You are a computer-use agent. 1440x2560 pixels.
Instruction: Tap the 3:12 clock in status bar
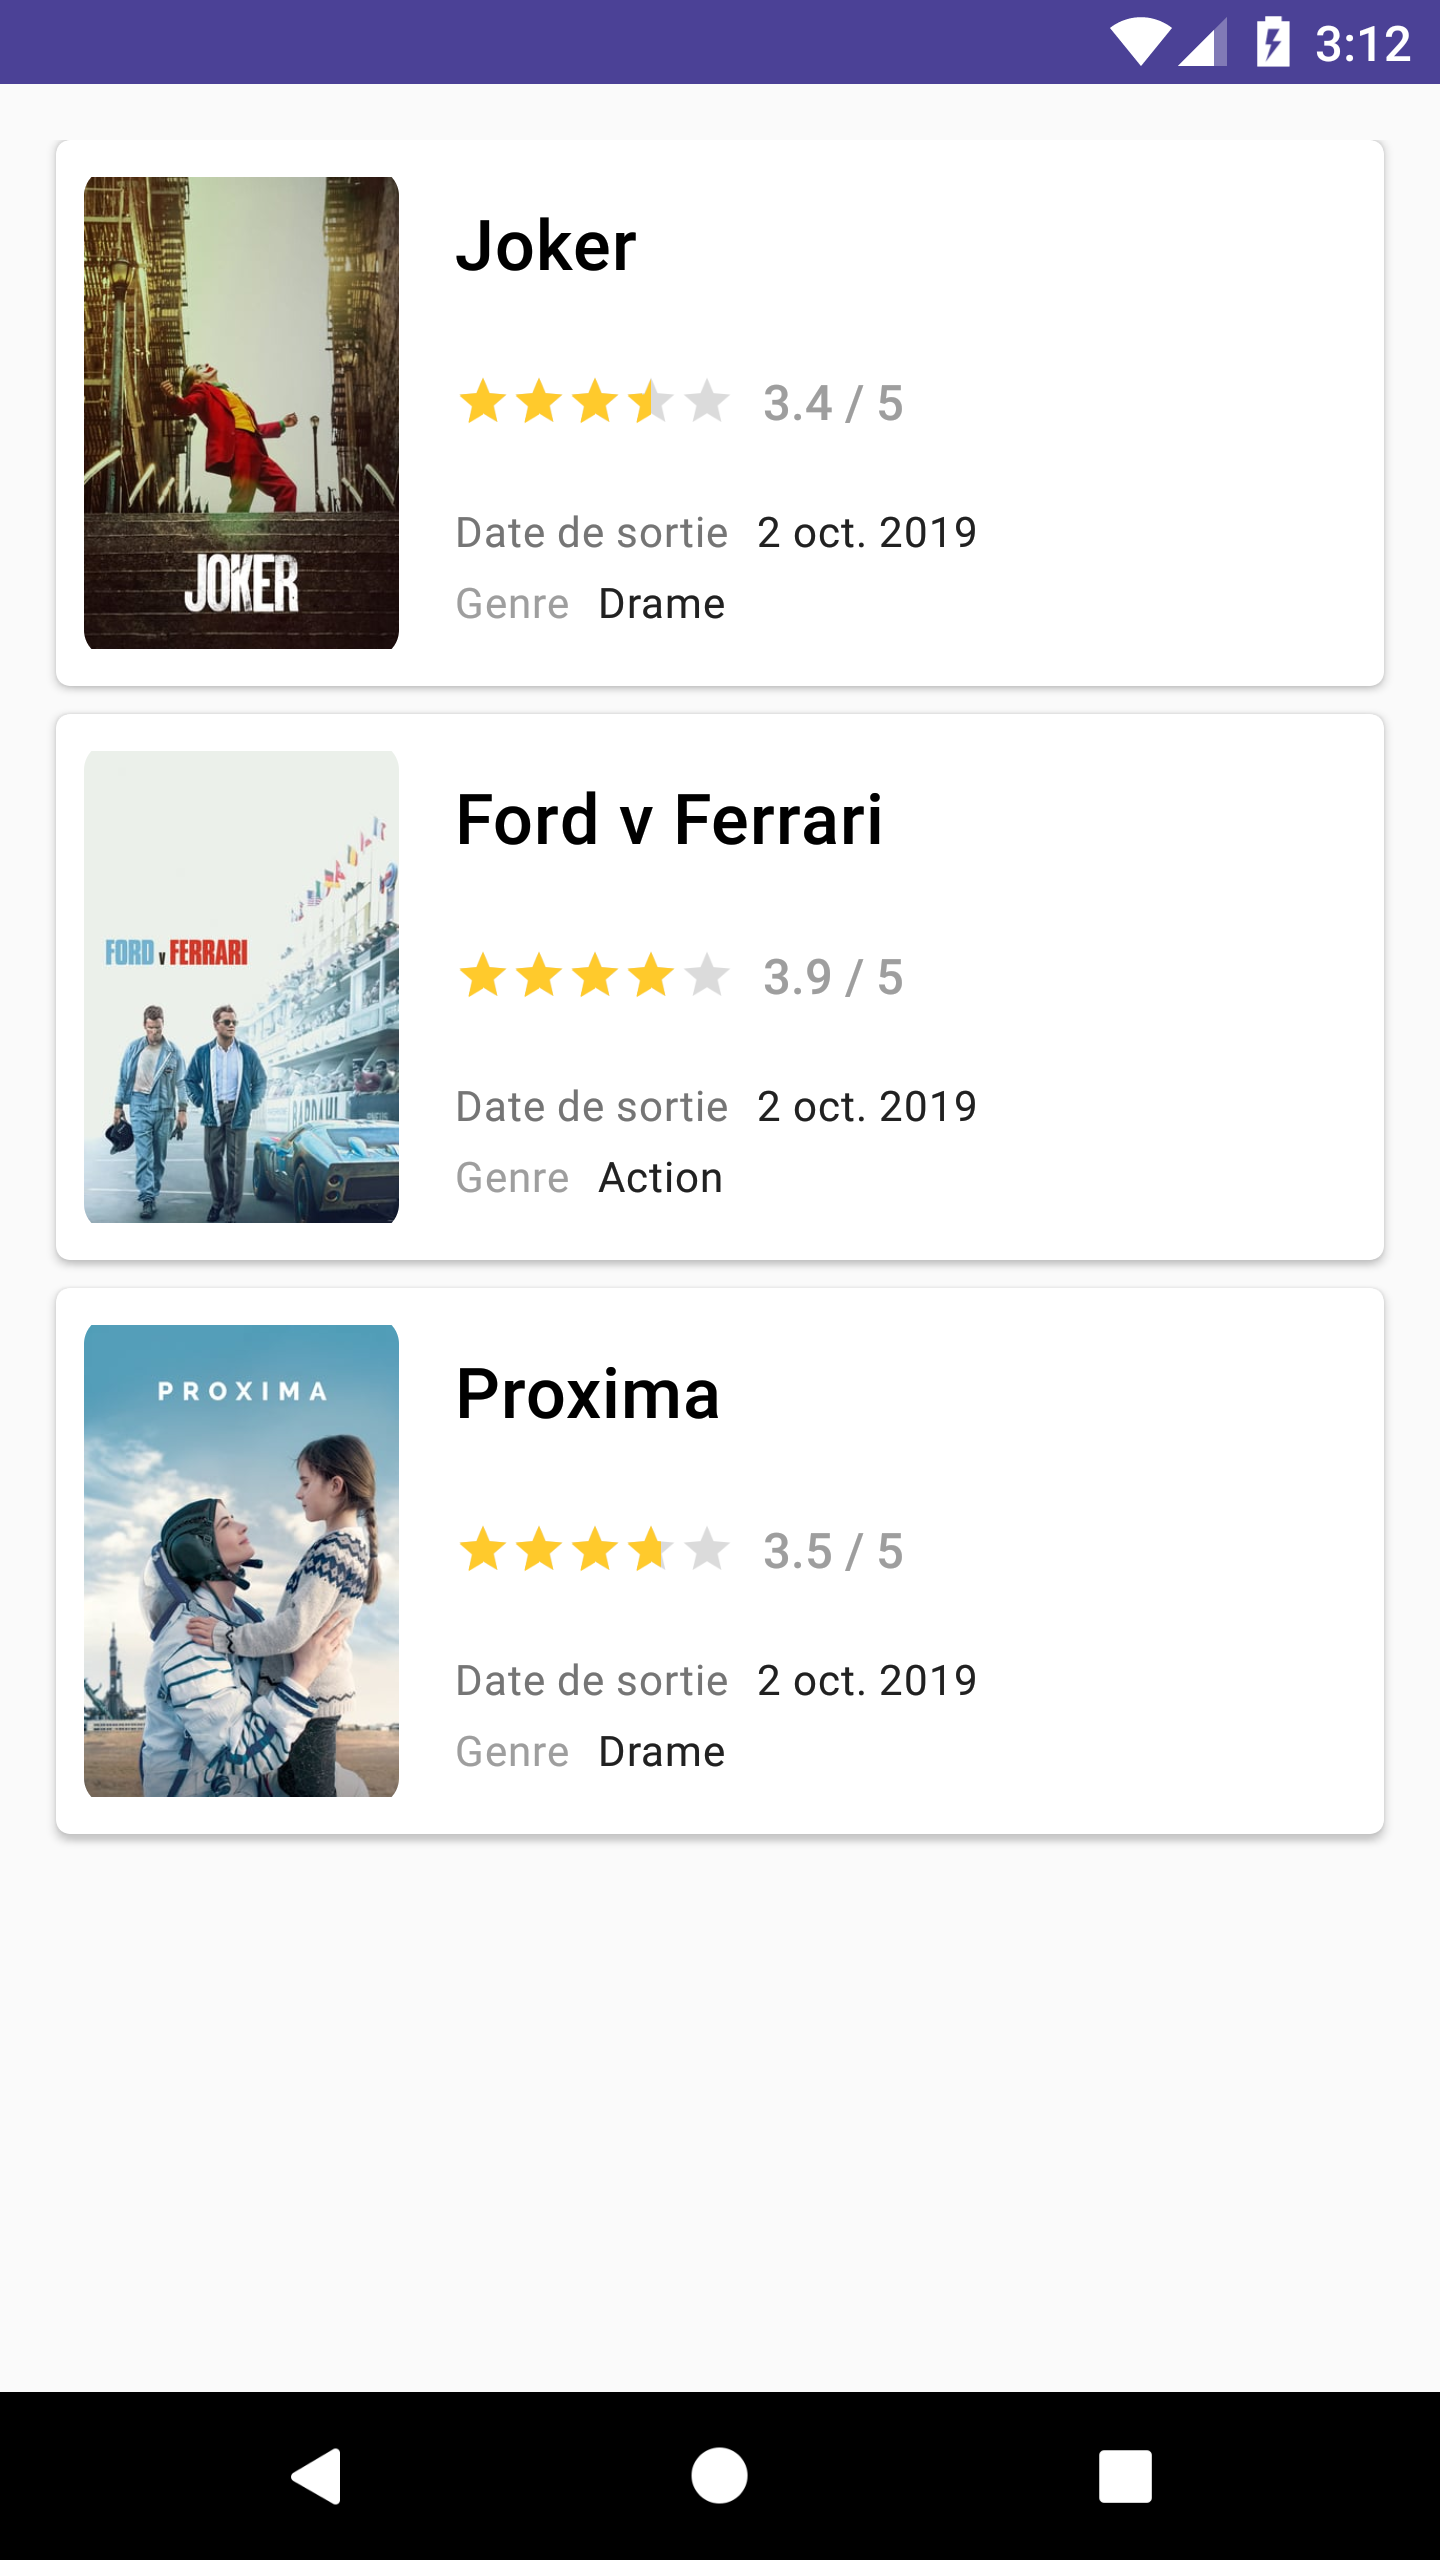pyautogui.click(x=1362, y=44)
